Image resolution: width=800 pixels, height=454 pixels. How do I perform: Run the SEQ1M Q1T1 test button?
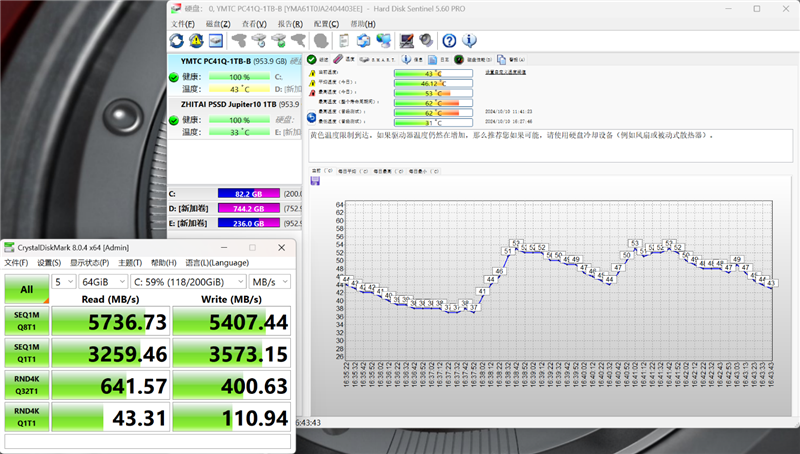point(27,353)
